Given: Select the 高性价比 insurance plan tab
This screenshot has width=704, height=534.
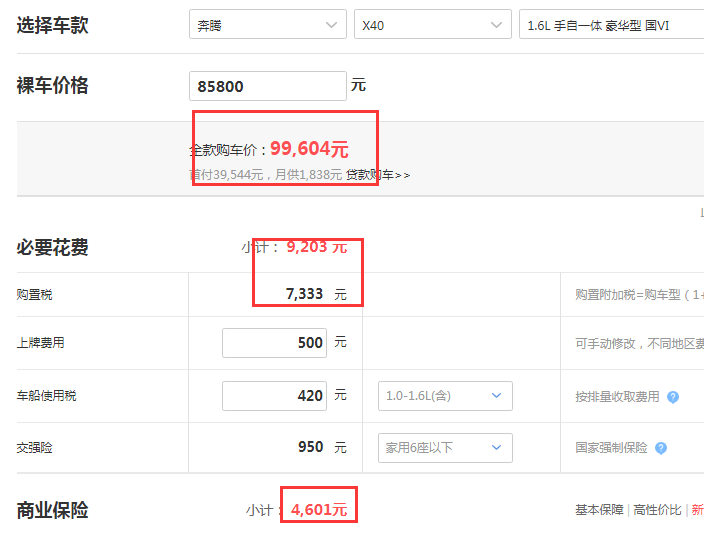Looking at the screenshot, I should pos(657,510).
